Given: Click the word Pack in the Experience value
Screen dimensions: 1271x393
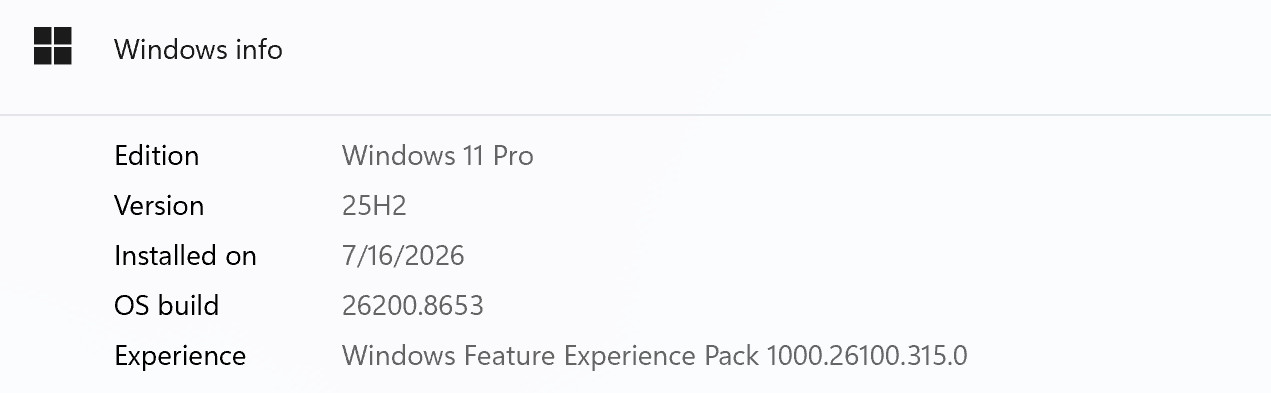Looking at the screenshot, I should click(x=731, y=356).
